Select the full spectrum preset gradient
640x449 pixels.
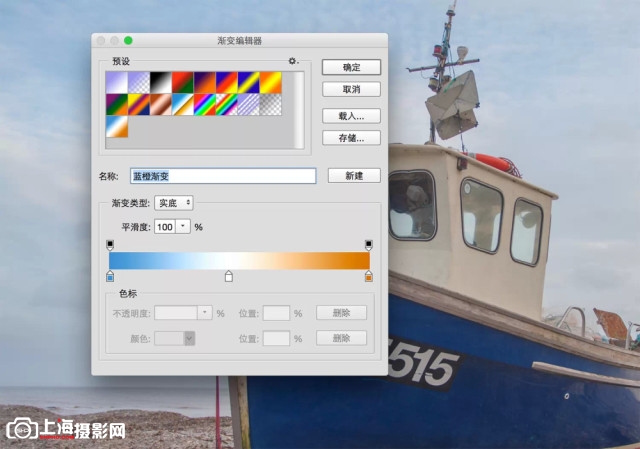tap(205, 105)
